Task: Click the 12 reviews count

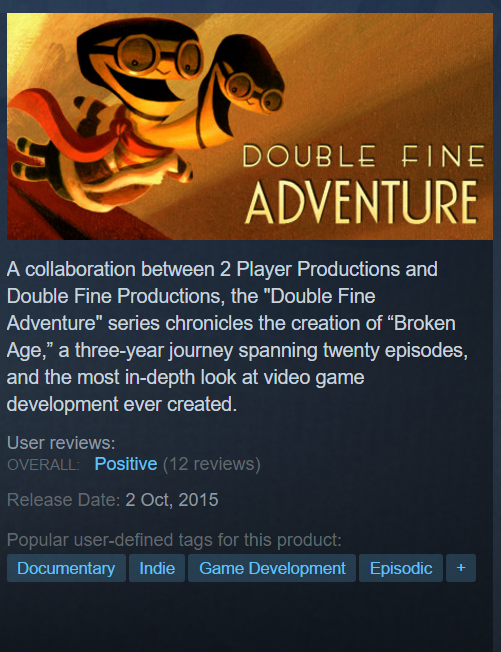Action: coord(212,464)
